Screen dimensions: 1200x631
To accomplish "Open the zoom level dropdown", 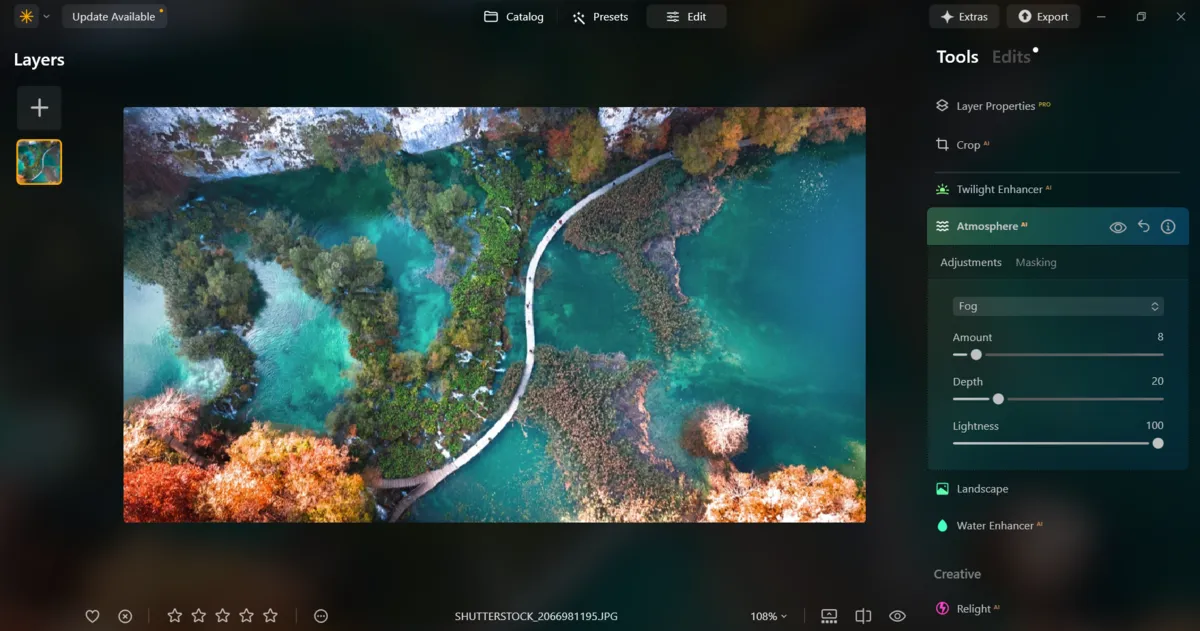I will tap(768, 616).
